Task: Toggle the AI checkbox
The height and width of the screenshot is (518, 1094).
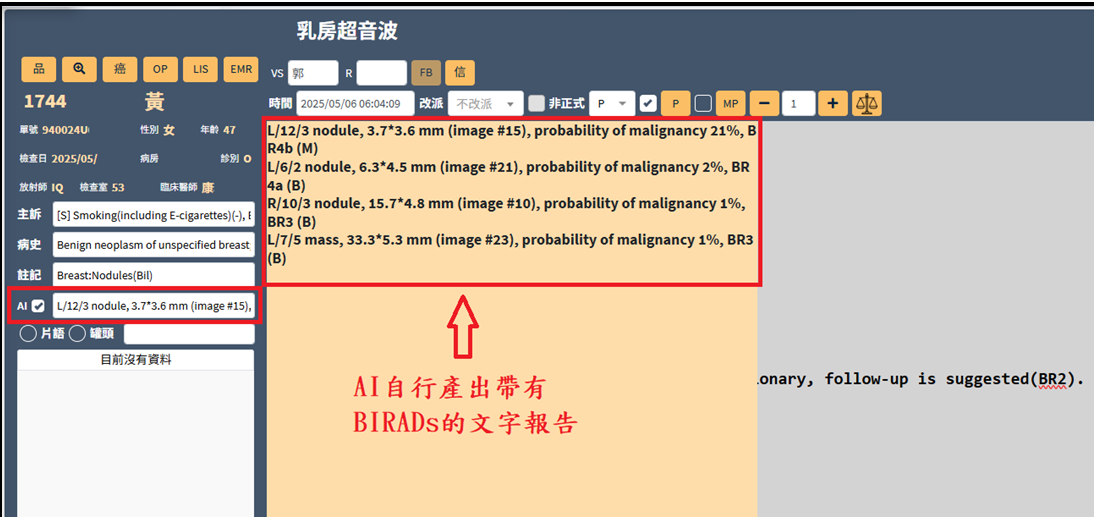Action: coord(39,306)
